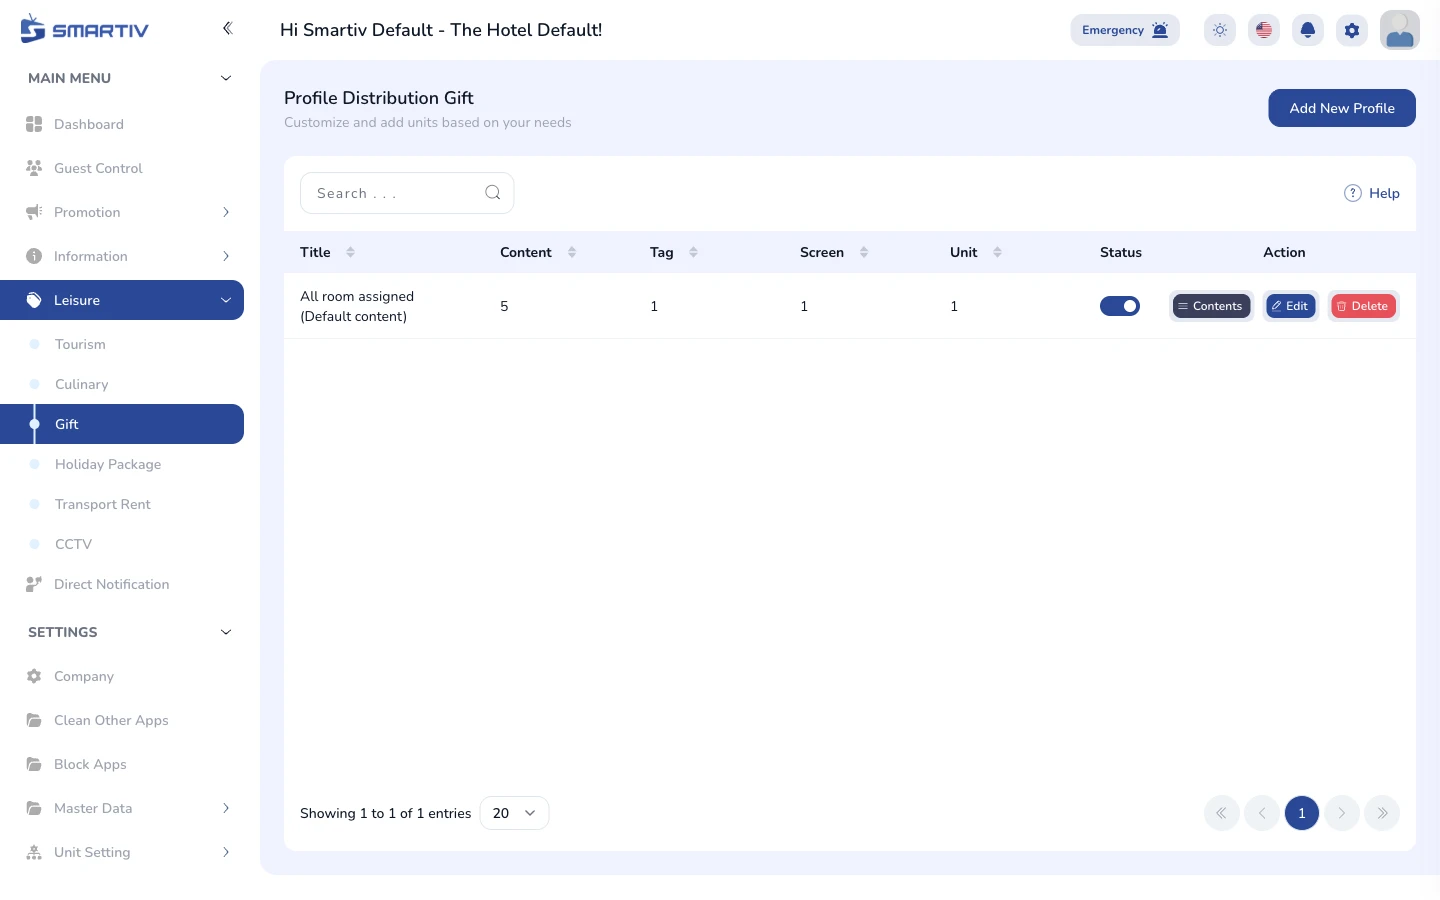Go to previous page

[1262, 813]
